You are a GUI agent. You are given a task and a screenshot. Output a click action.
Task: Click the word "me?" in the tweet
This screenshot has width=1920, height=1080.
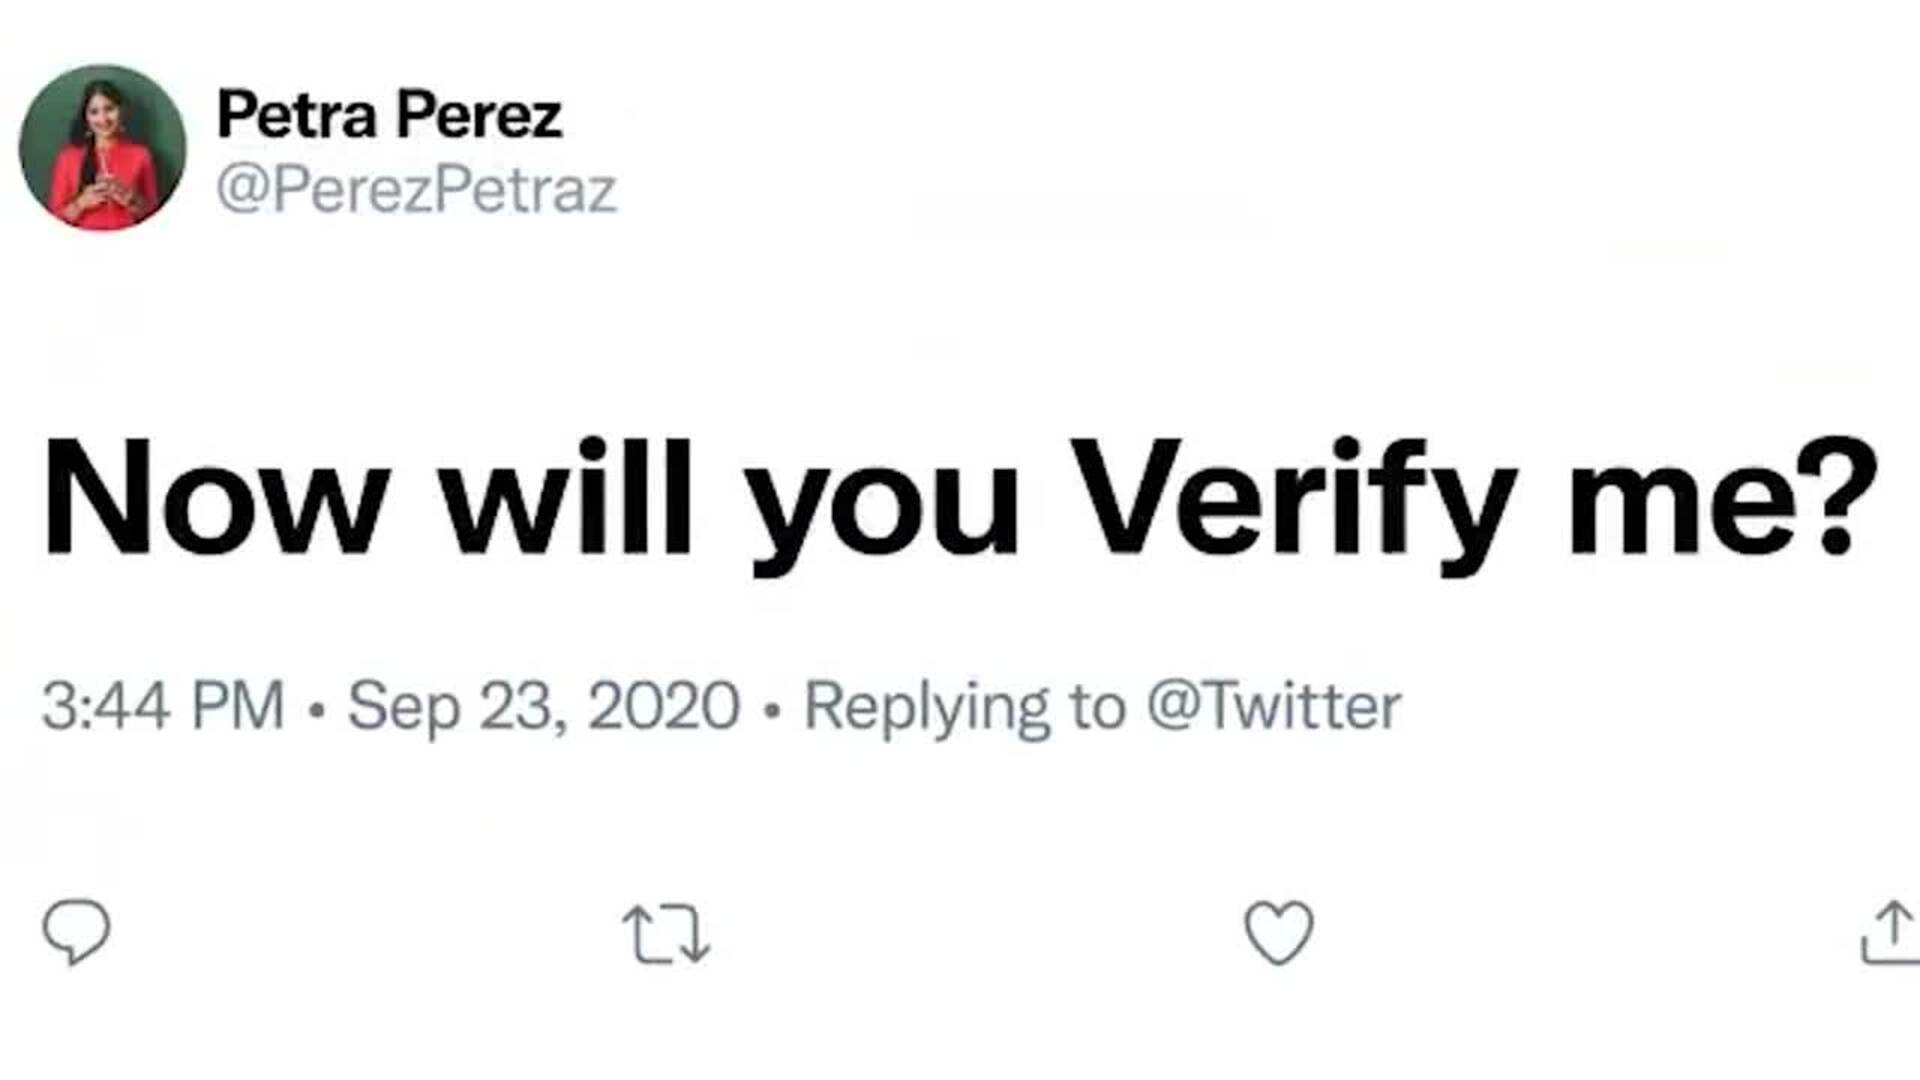pyautogui.click(x=1723, y=498)
